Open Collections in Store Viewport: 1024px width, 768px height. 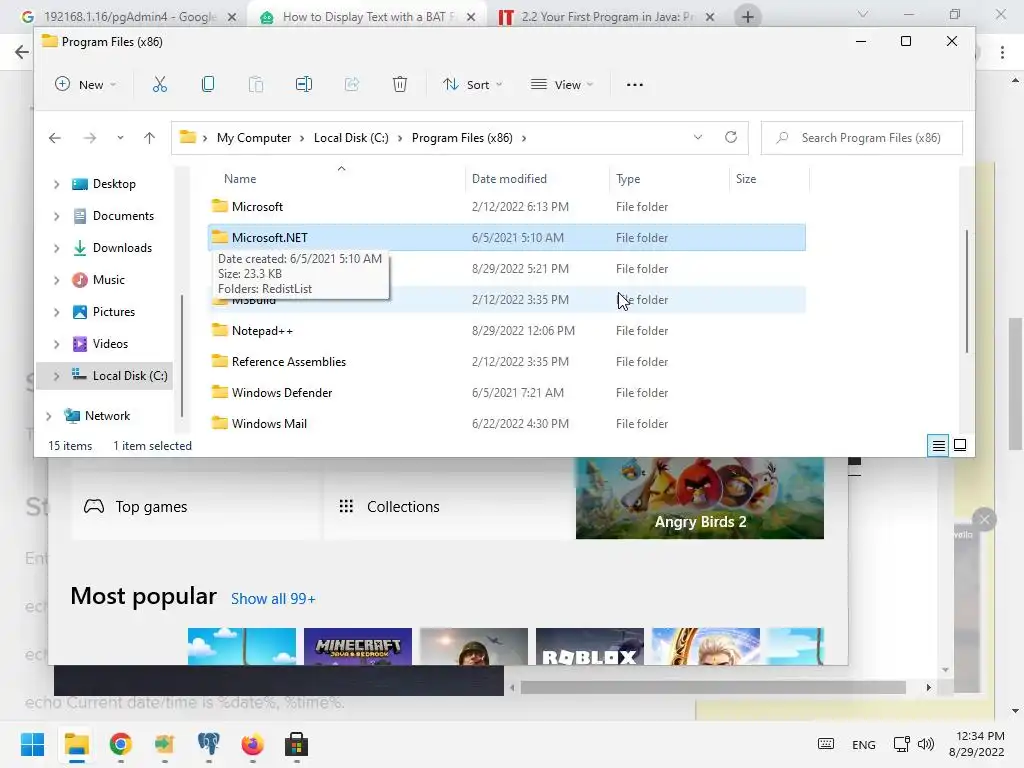(x=448, y=507)
